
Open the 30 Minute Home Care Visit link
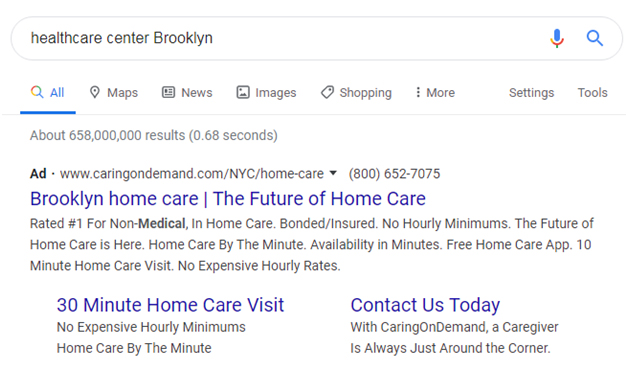pos(170,305)
